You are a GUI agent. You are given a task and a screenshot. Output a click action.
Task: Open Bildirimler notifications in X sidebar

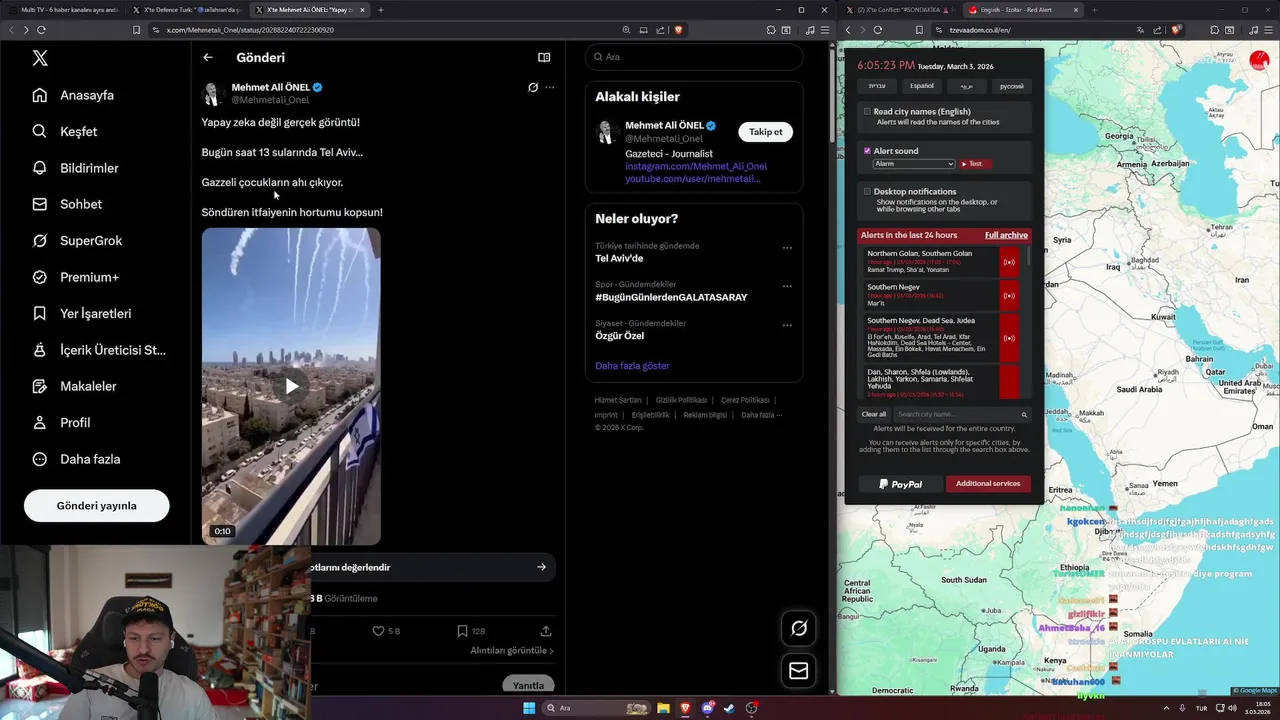coord(75,168)
